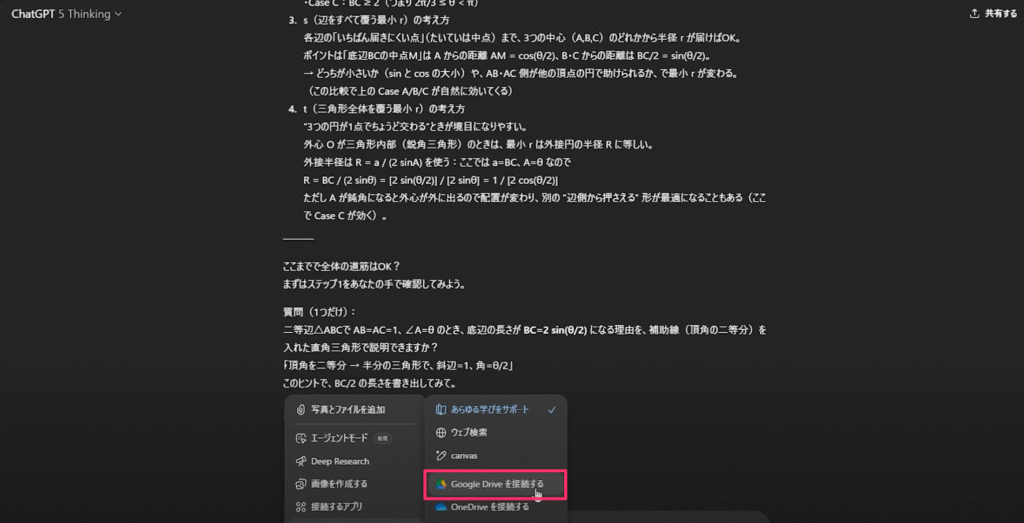Click the 新規 badge beside エージェントモード
Viewport: 1024px width, 523px height.
(383, 438)
